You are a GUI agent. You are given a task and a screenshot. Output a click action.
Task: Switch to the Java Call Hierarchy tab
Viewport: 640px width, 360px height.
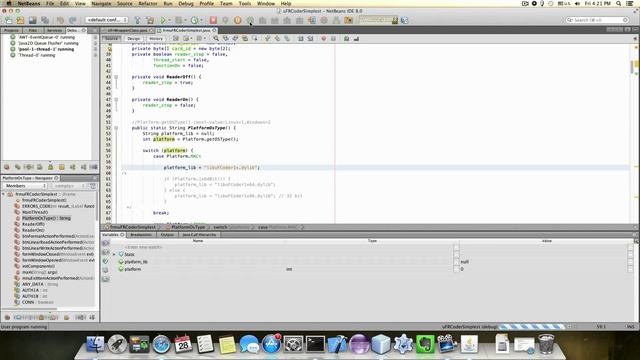(x=199, y=235)
